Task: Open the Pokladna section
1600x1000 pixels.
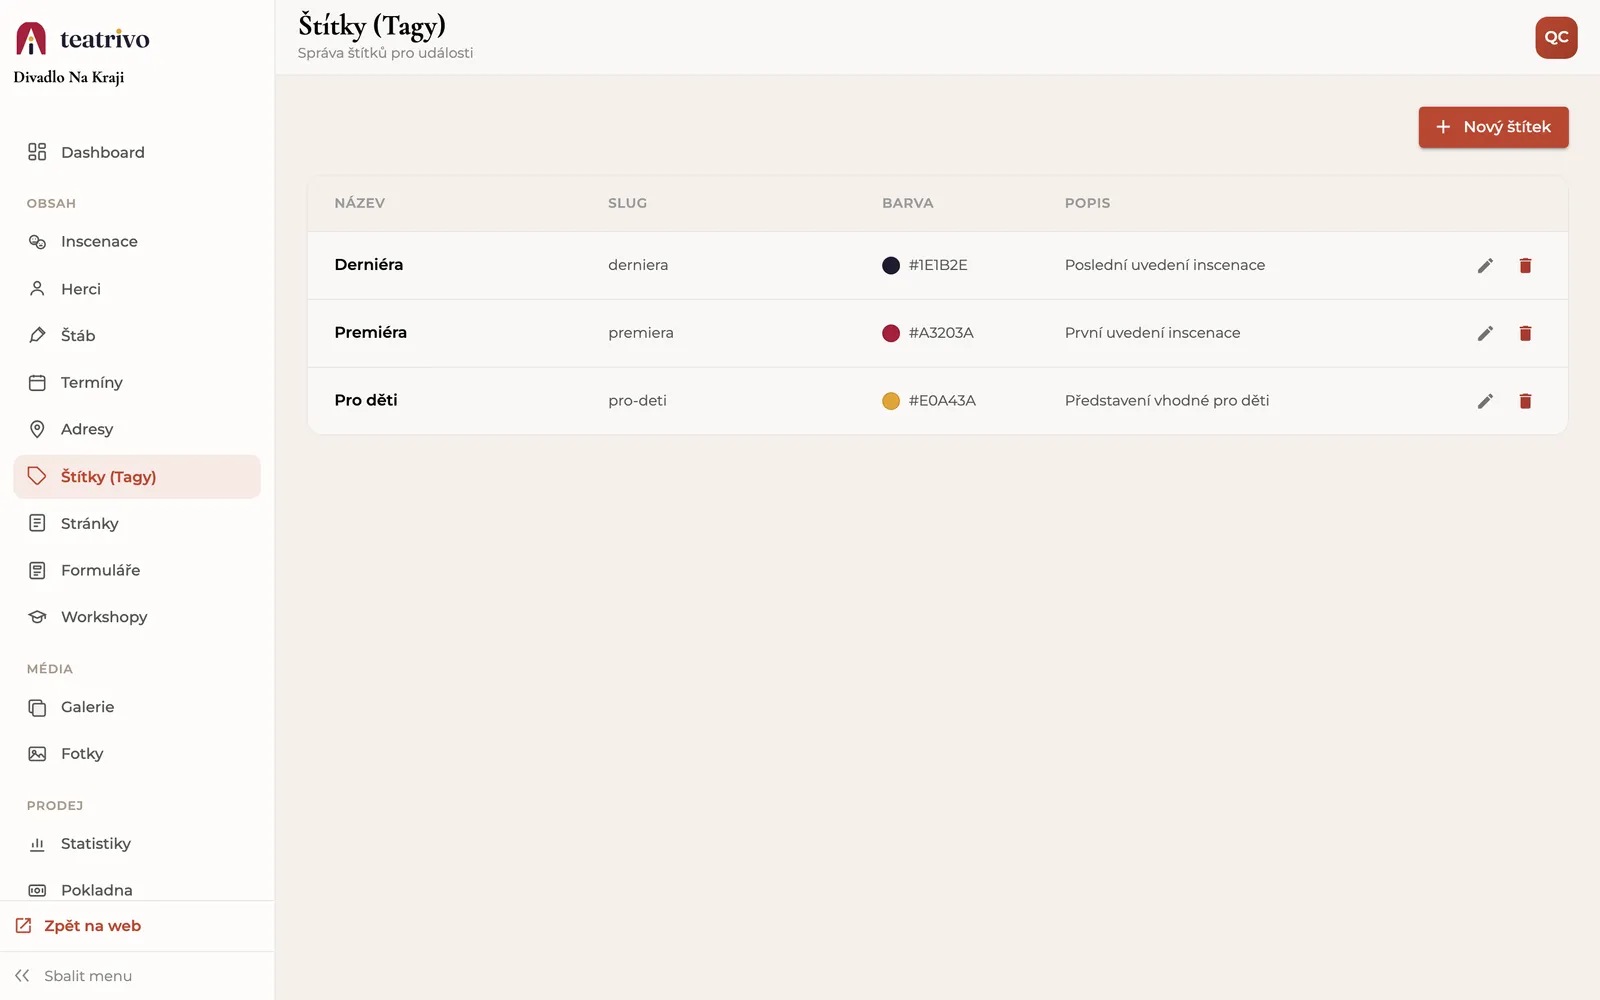Action: [x=137, y=889]
